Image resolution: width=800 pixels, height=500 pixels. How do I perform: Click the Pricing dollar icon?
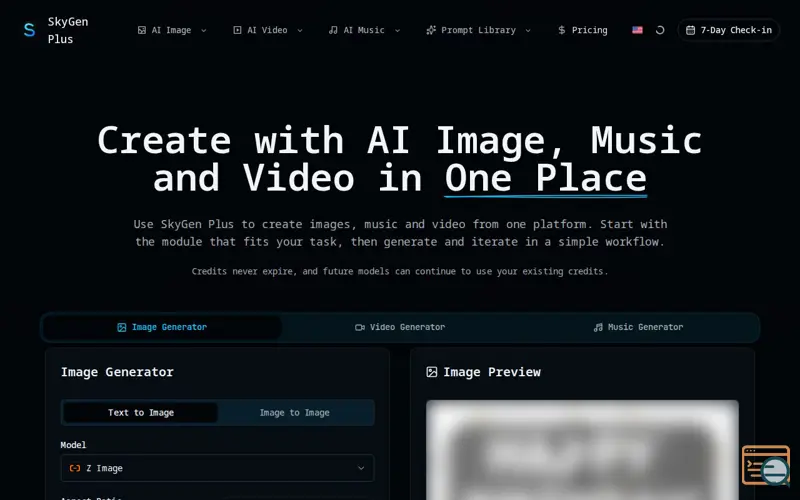pos(562,30)
